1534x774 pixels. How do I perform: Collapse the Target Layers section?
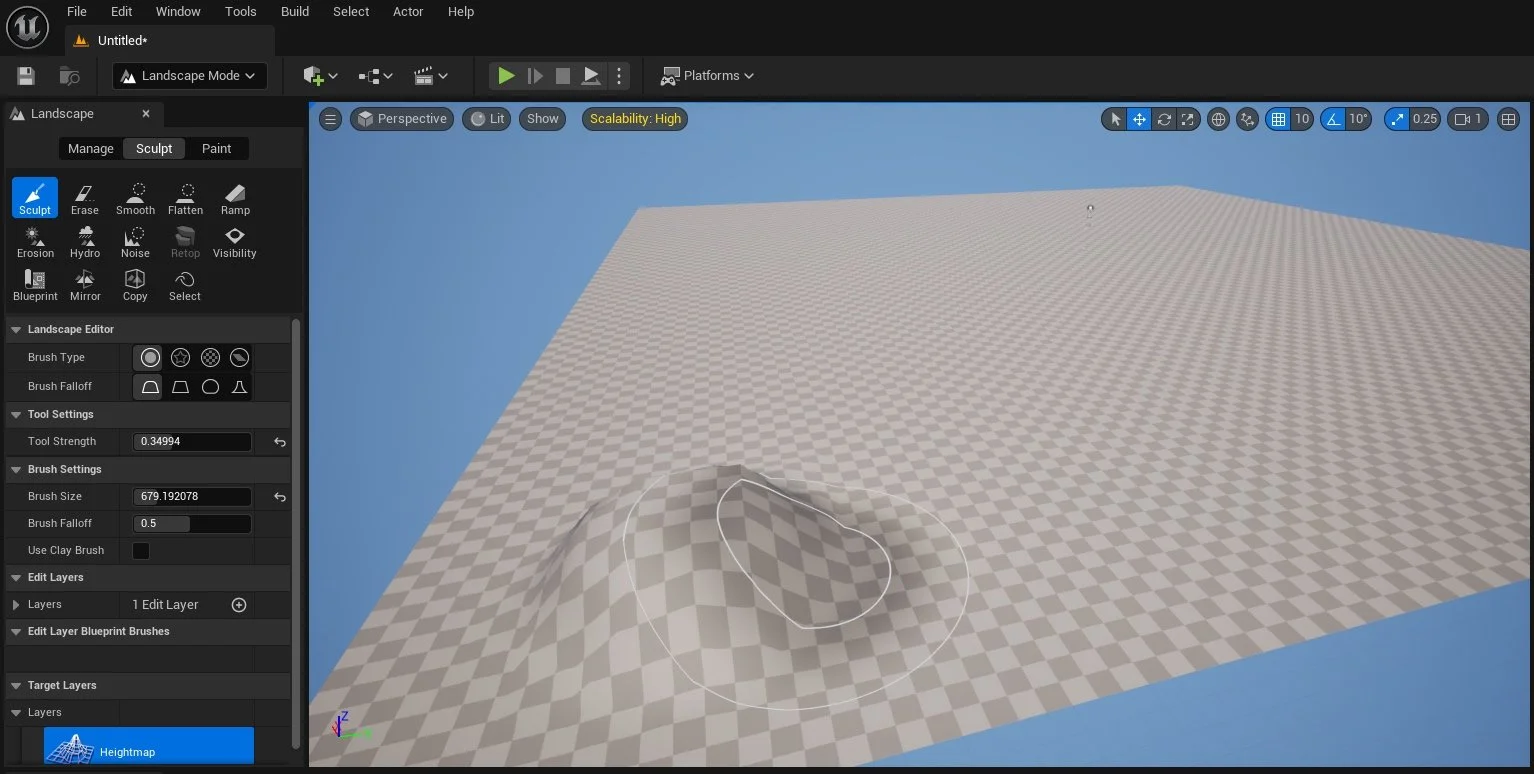[16, 686]
